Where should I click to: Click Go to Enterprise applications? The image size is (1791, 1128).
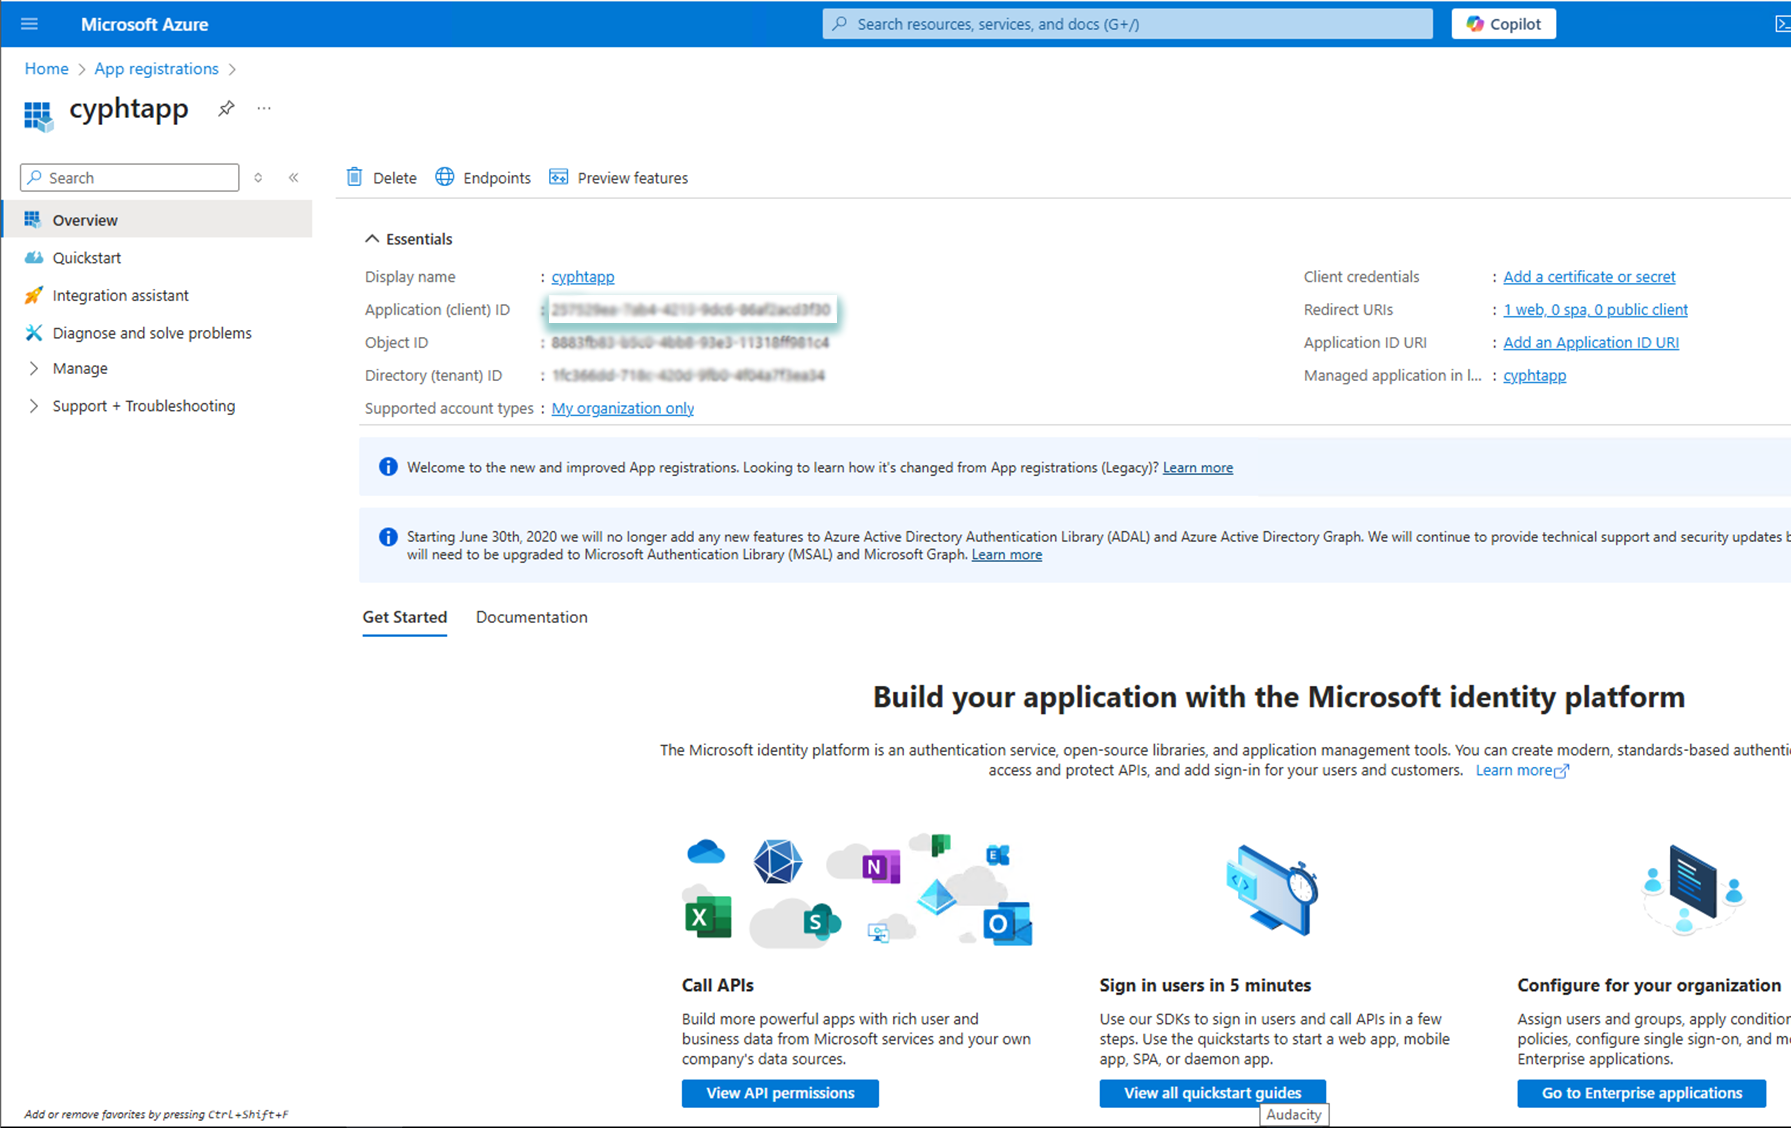coord(1641,1093)
